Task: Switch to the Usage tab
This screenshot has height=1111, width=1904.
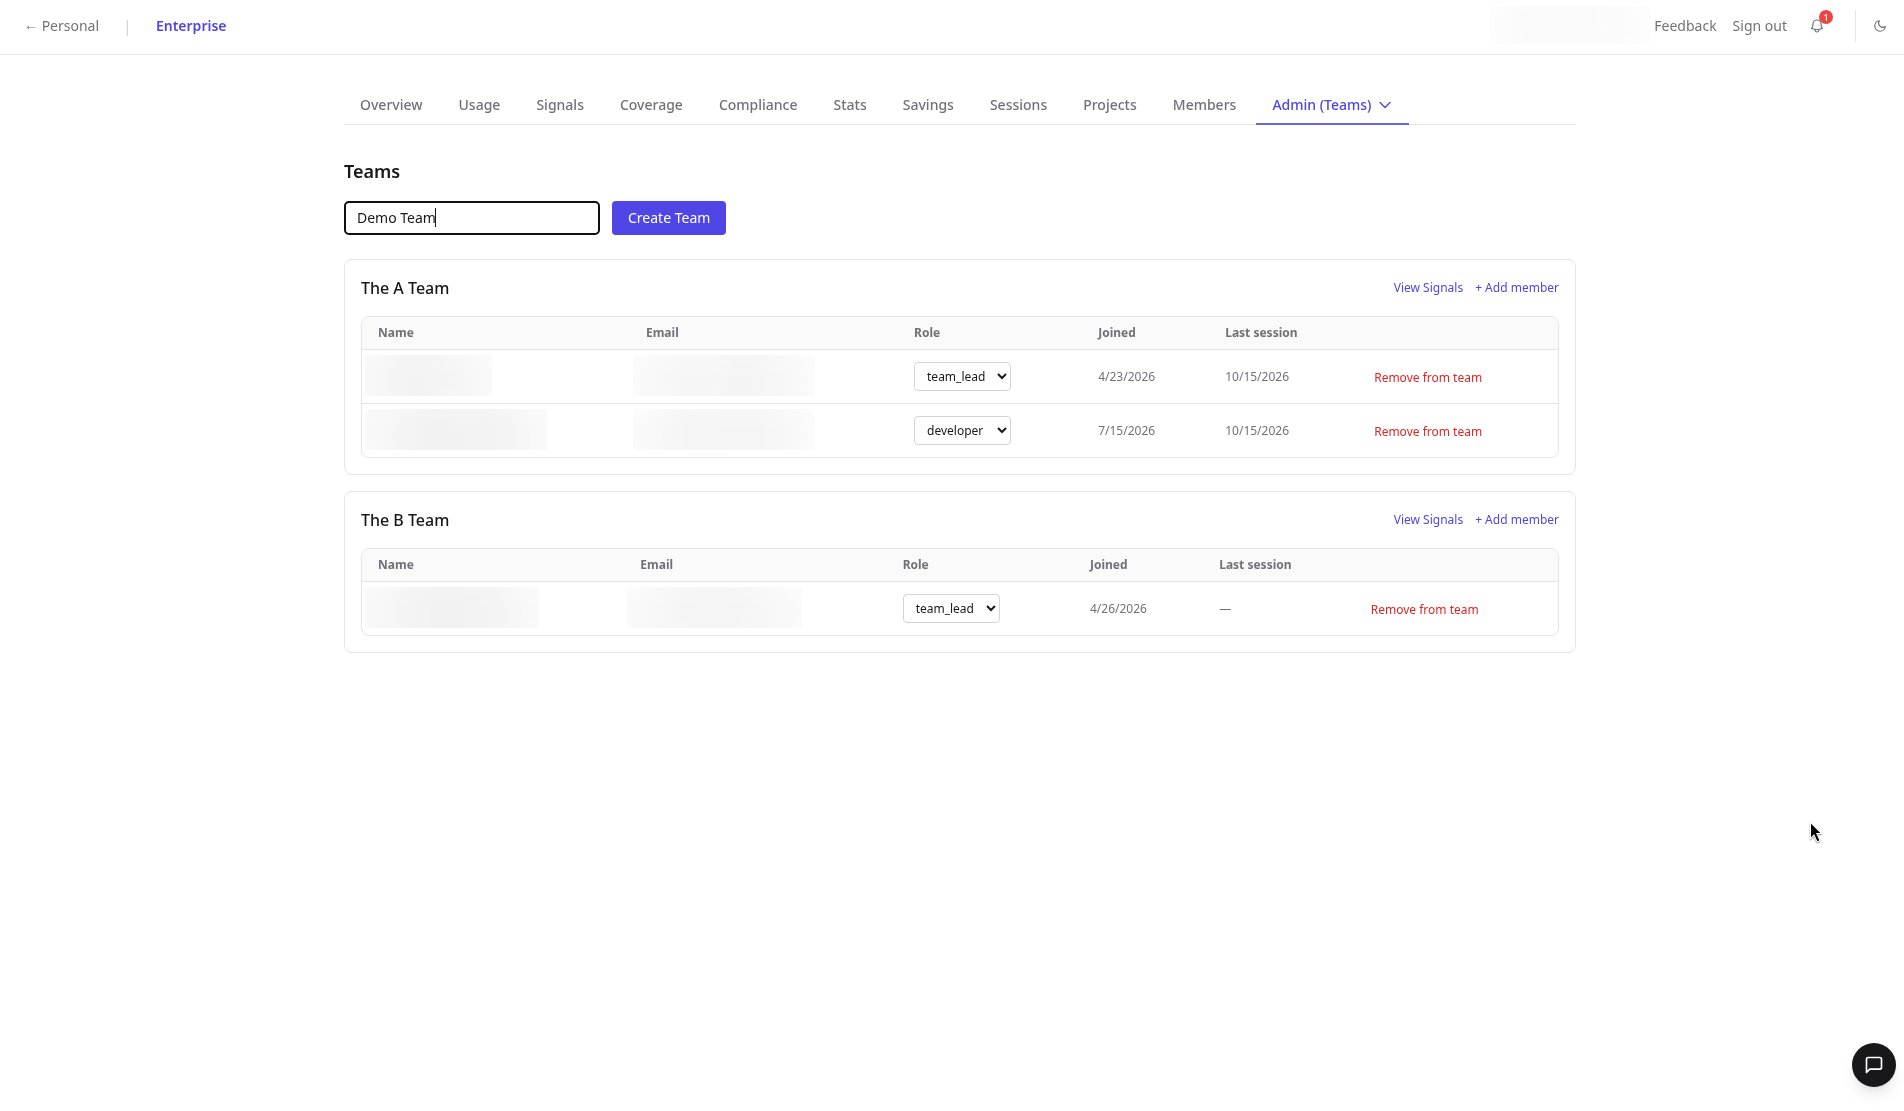Action: click(479, 105)
